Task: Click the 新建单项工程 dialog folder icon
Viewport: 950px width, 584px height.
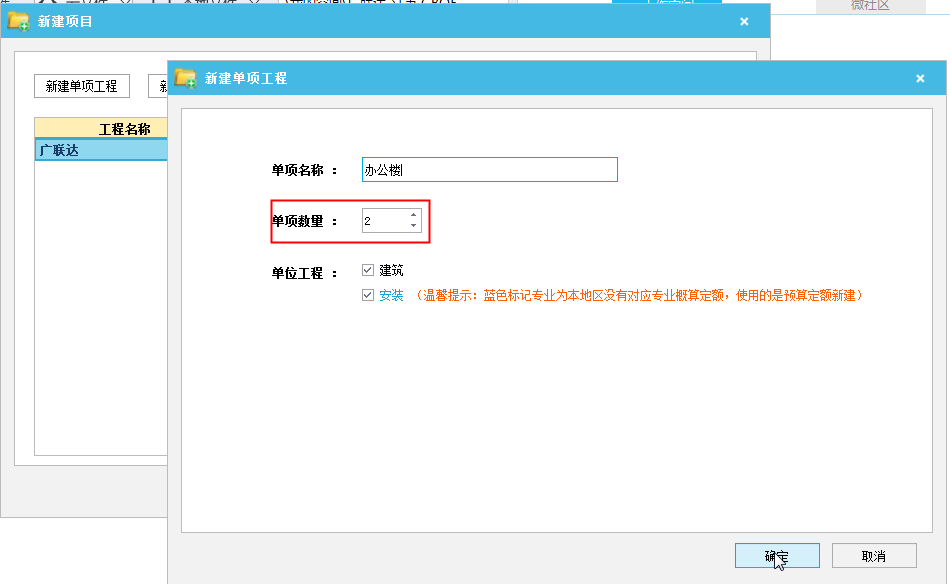Action: [x=185, y=77]
